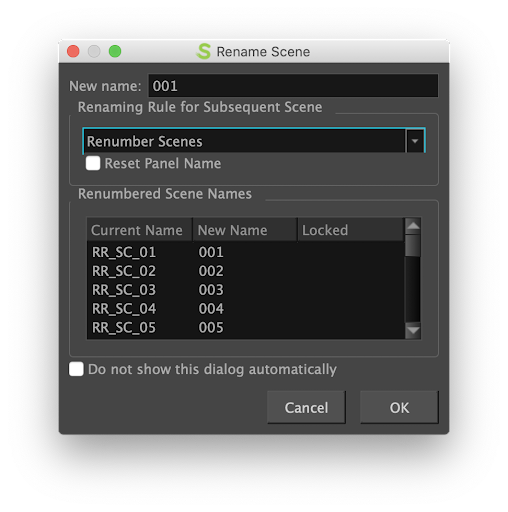Screen dimensions: 508x512
Task: Select the RR_SC_01 row in the table
Action: 246,252
